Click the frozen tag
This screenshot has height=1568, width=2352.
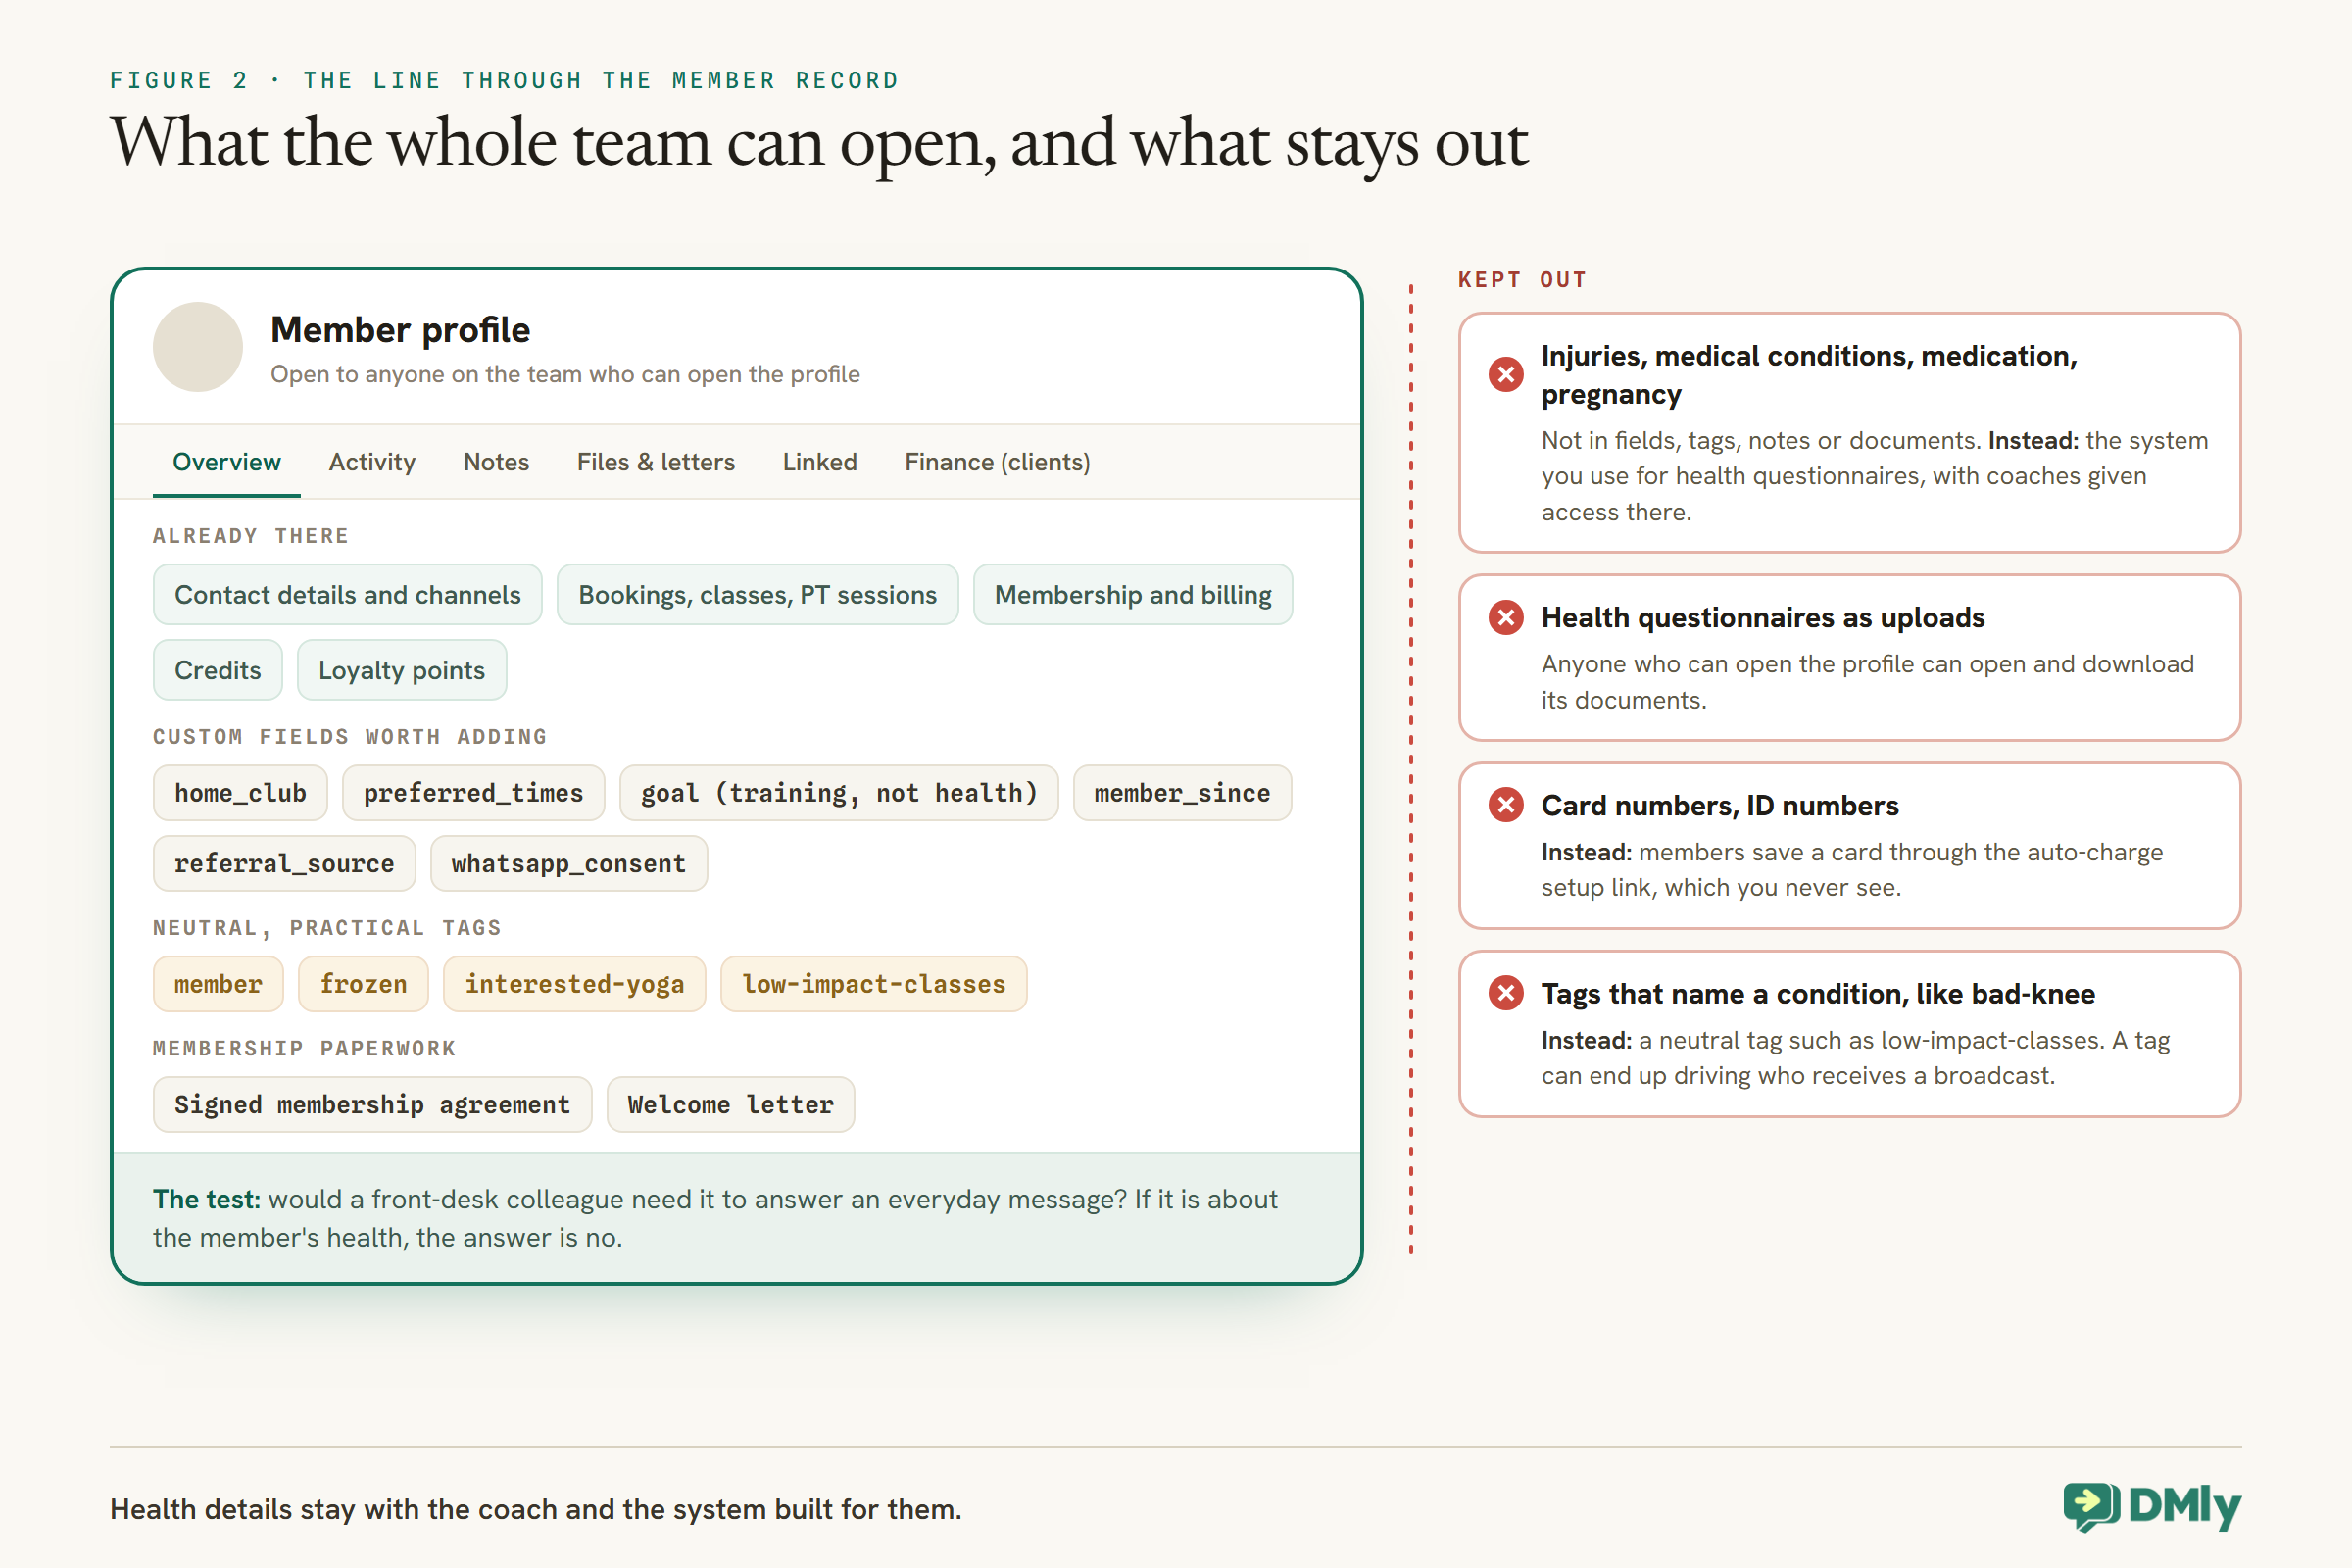(x=364, y=984)
